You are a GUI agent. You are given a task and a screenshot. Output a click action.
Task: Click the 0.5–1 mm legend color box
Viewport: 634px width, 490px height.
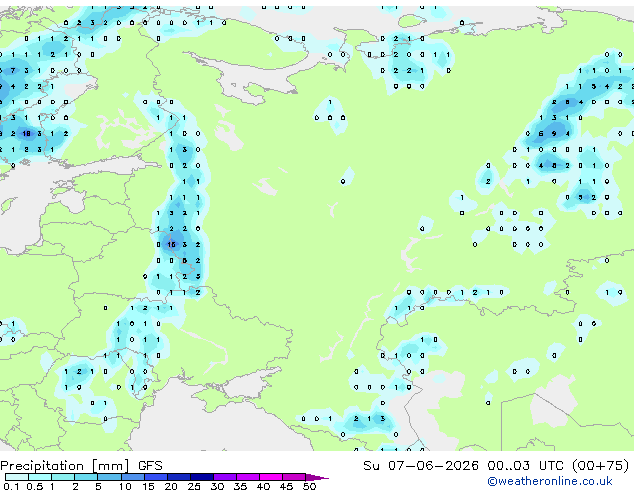click(40, 477)
